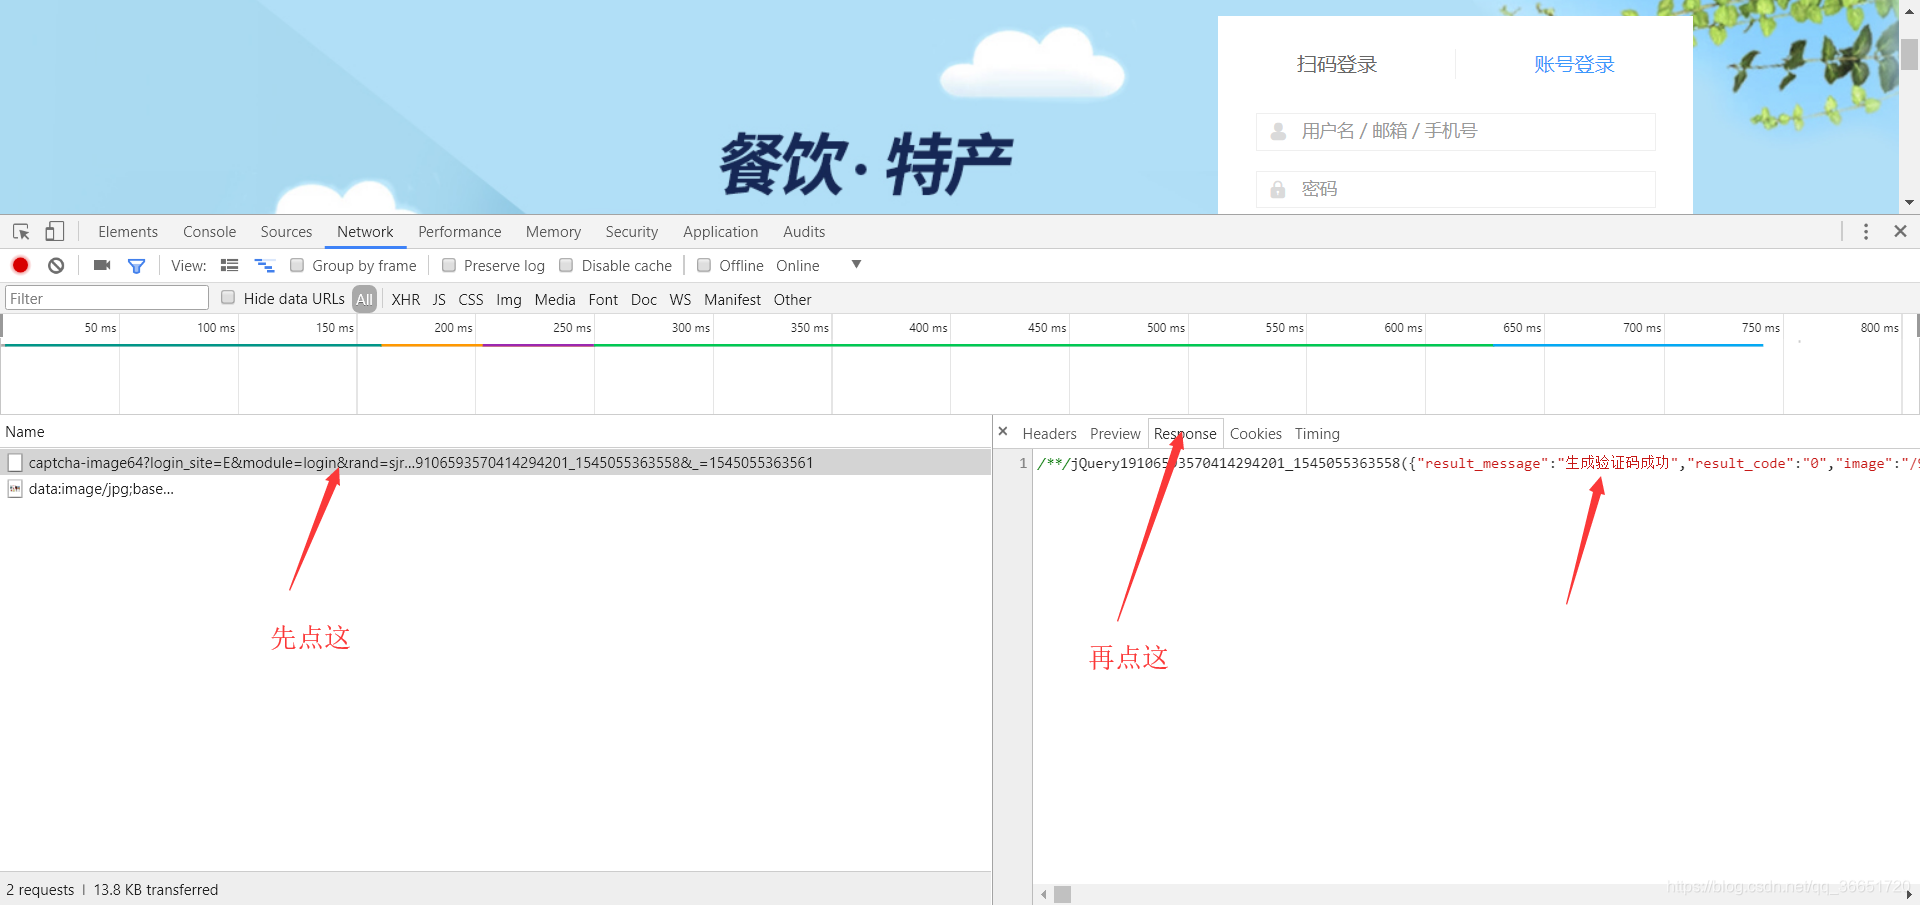
Task: Filter requests by Img
Action: (x=509, y=300)
